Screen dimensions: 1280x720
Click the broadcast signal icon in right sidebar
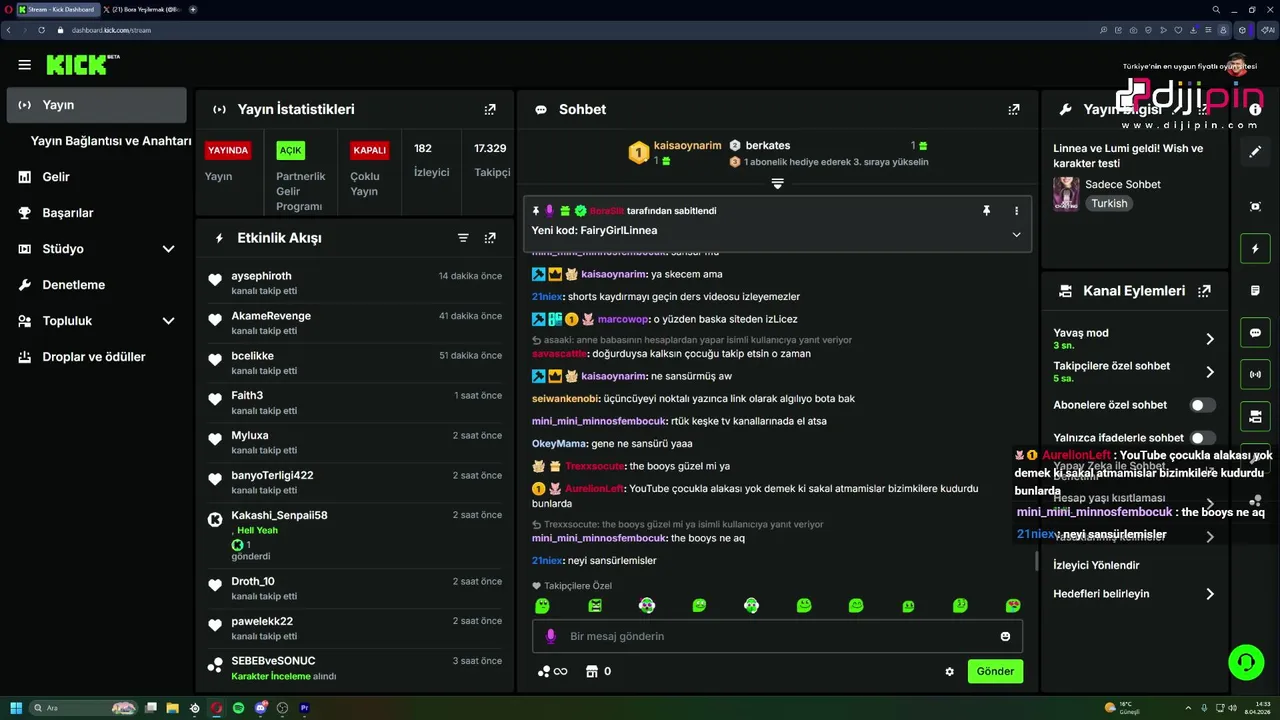tap(1255, 376)
